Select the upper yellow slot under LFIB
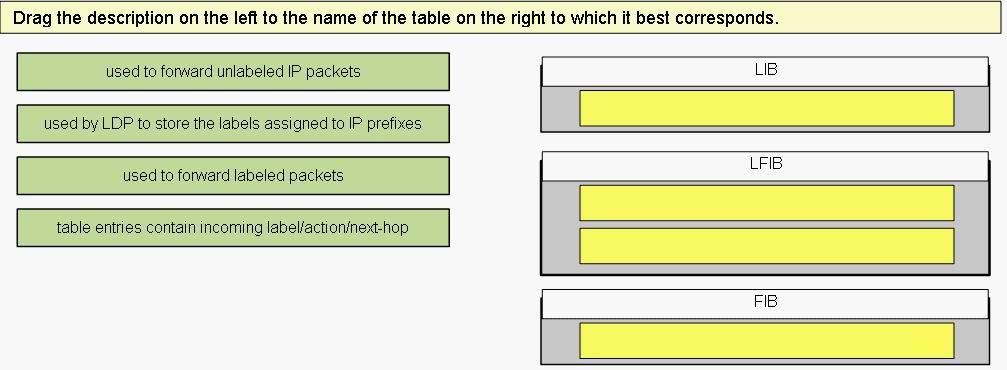1007x370 pixels. pos(766,203)
